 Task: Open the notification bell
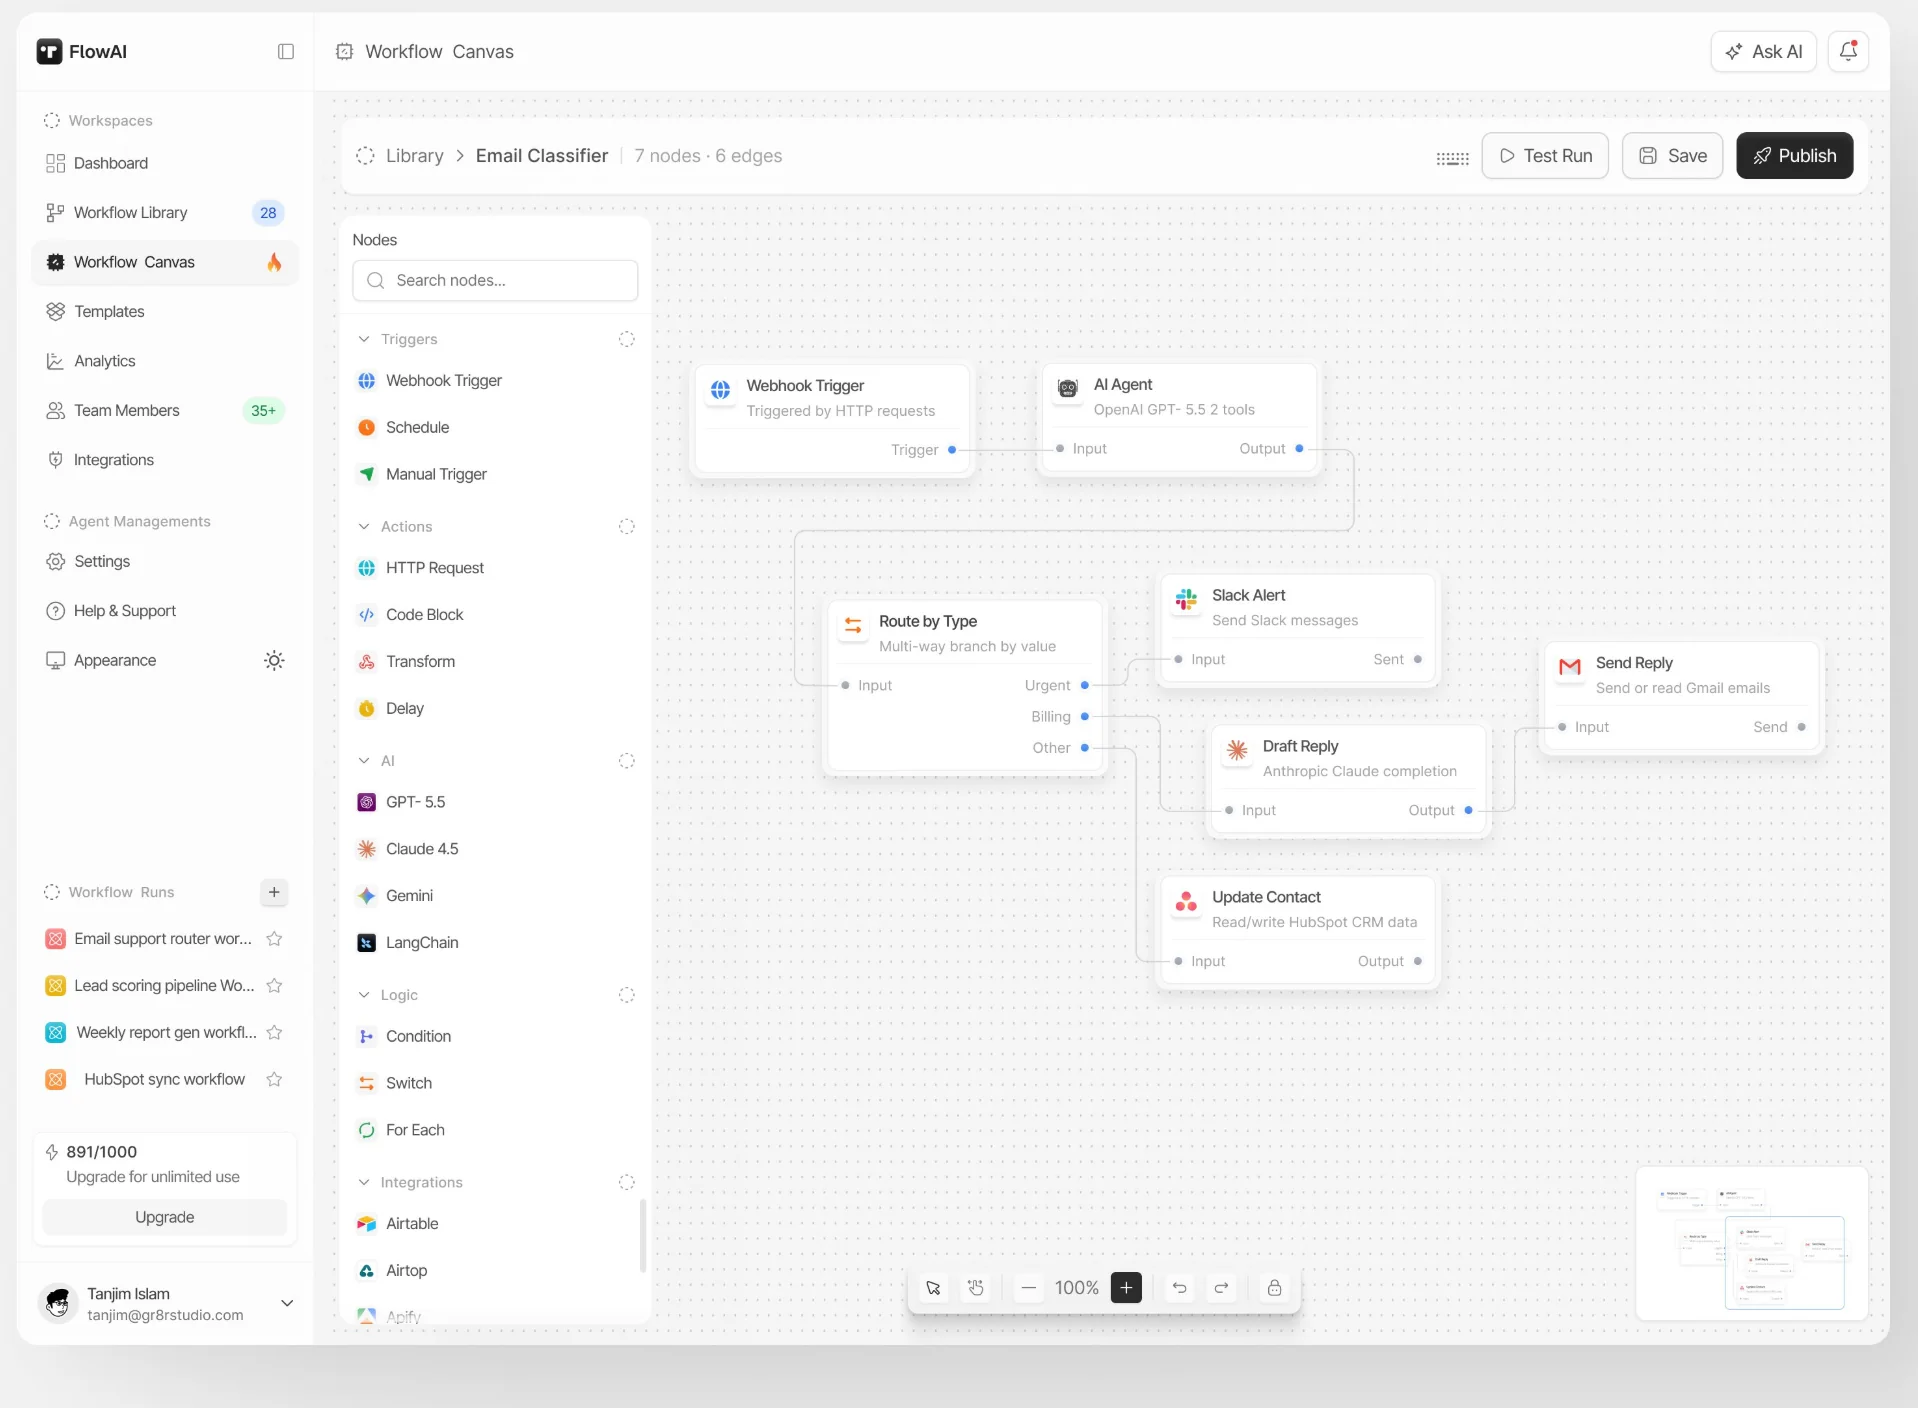(1848, 51)
